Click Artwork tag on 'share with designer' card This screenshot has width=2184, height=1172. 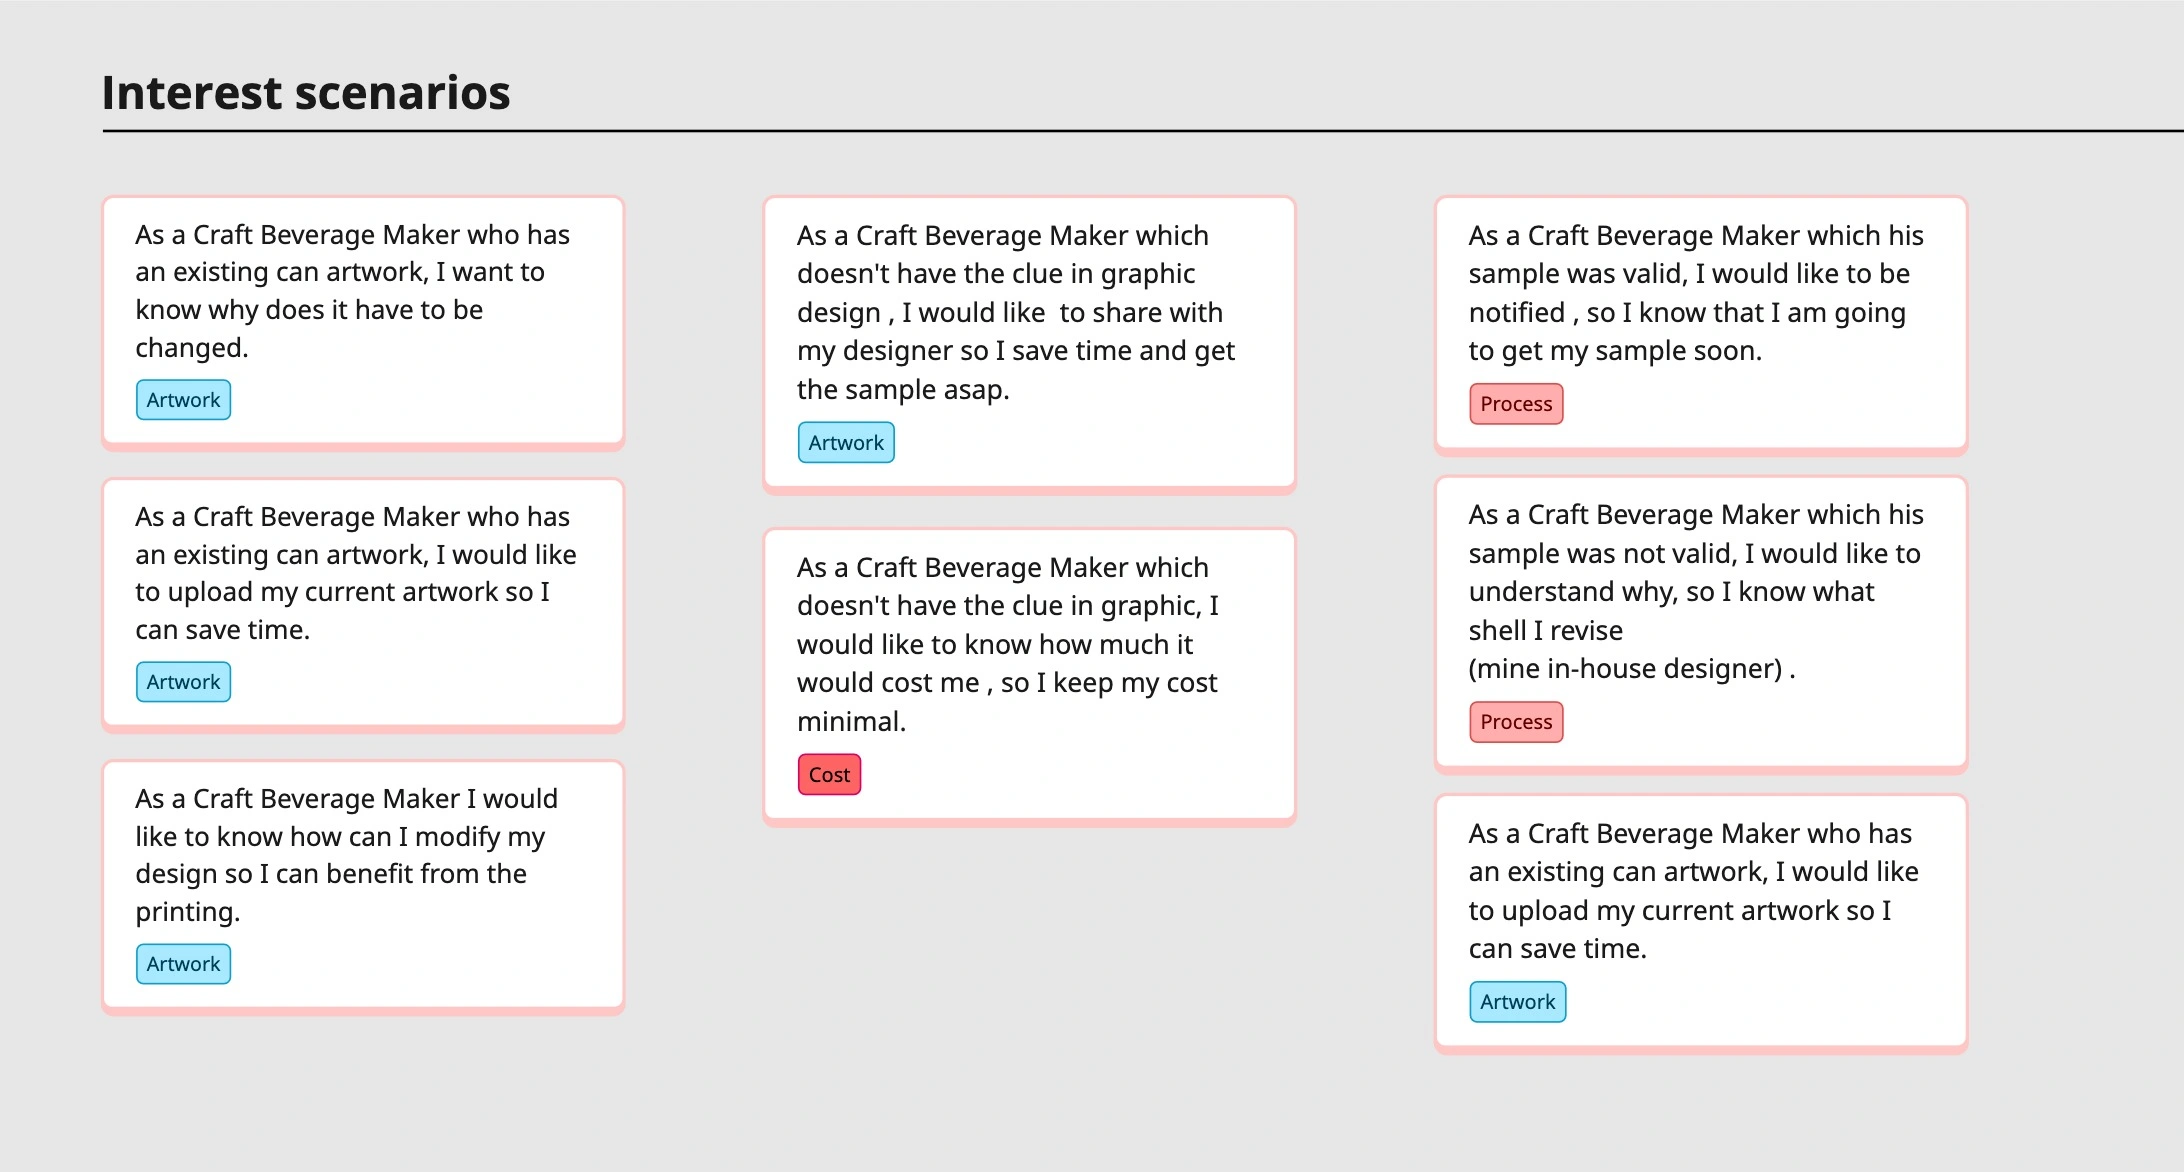846,443
